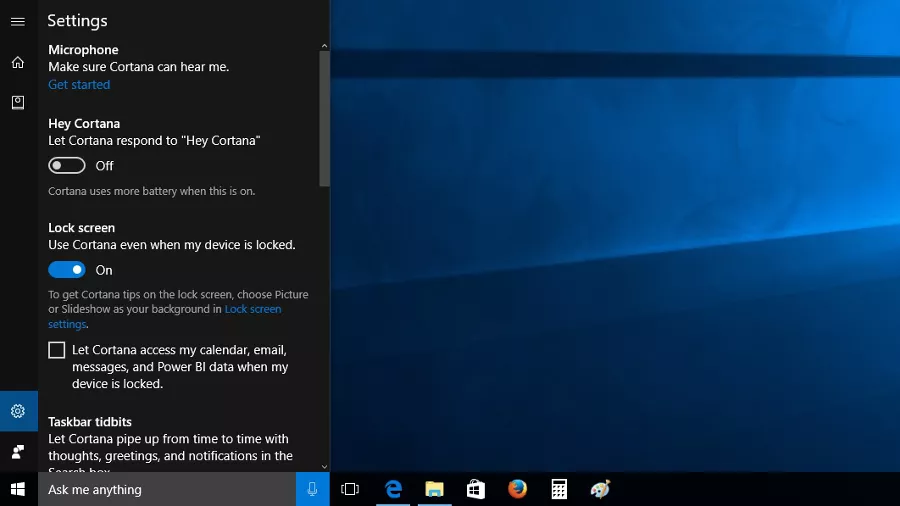Viewport: 900px width, 506px height.
Task: Open the Cortana Notebook
Action: coord(18,102)
